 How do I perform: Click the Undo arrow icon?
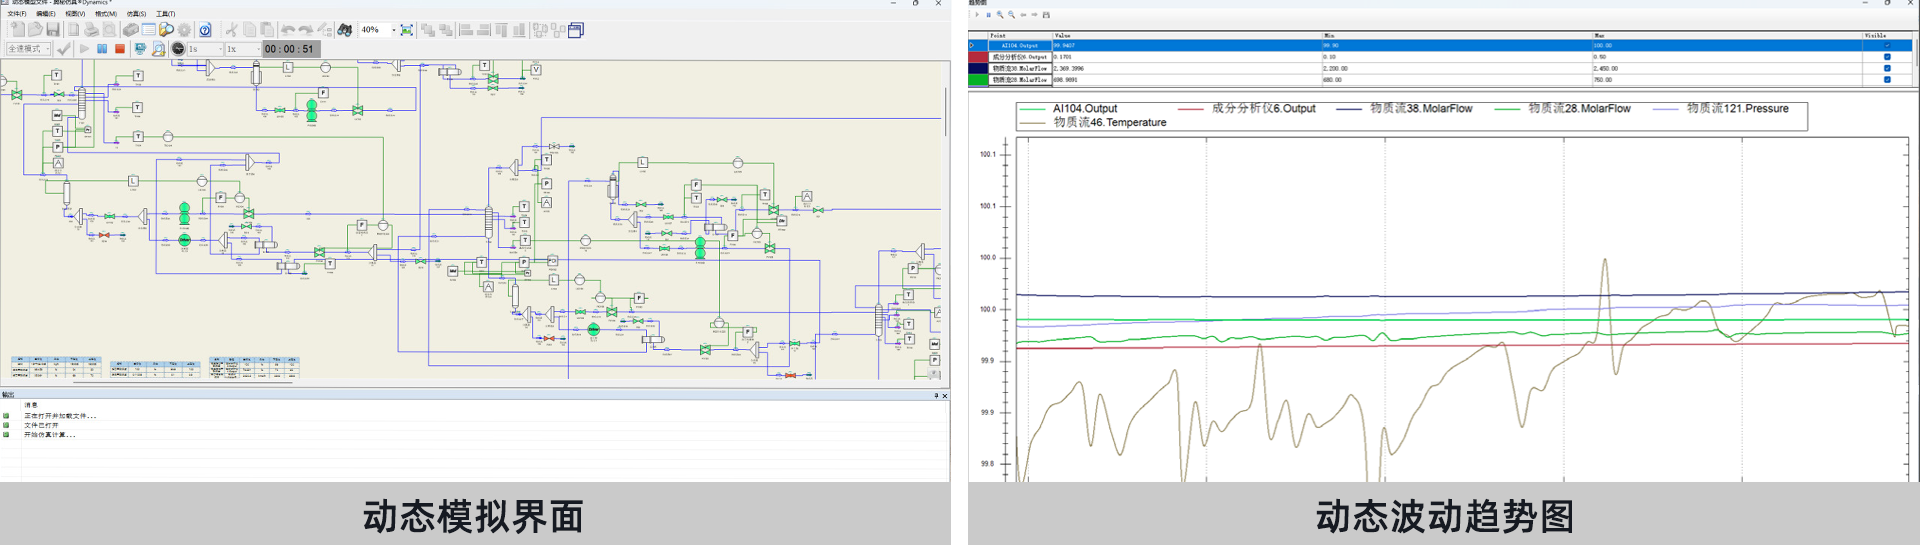[288, 30]
